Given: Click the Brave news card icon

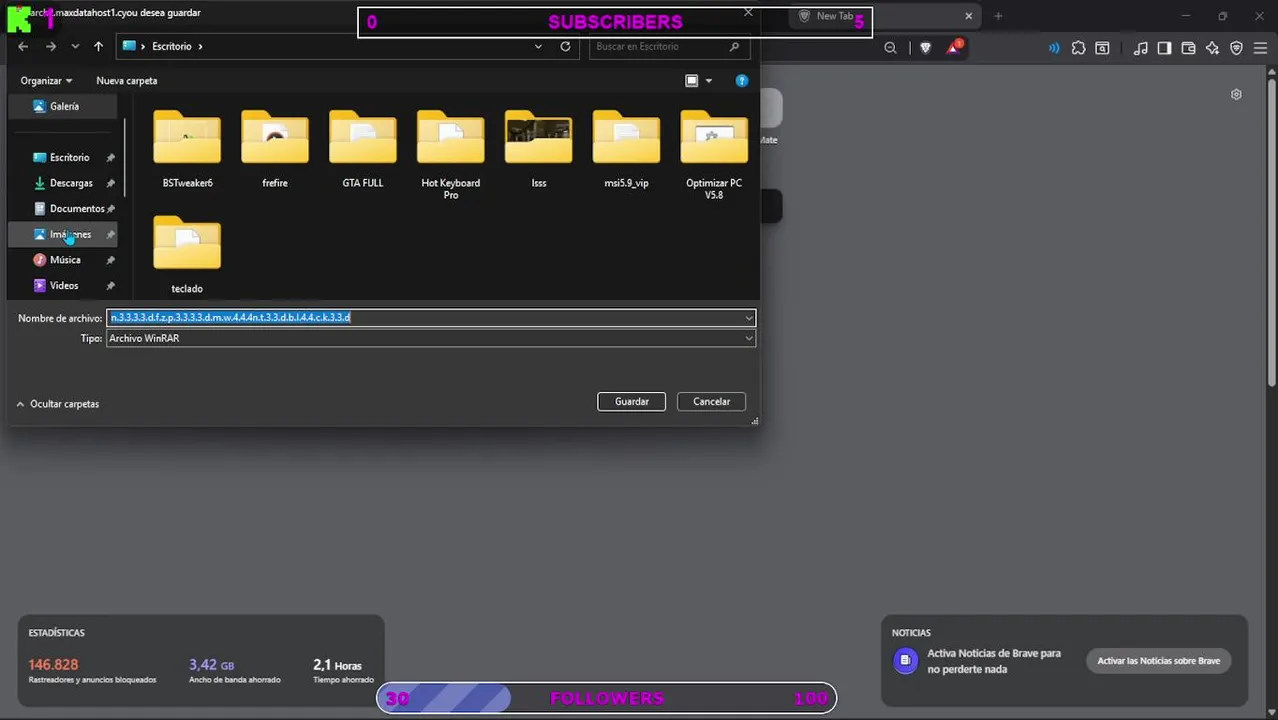Looking at the screenshot, I should 905,660.
